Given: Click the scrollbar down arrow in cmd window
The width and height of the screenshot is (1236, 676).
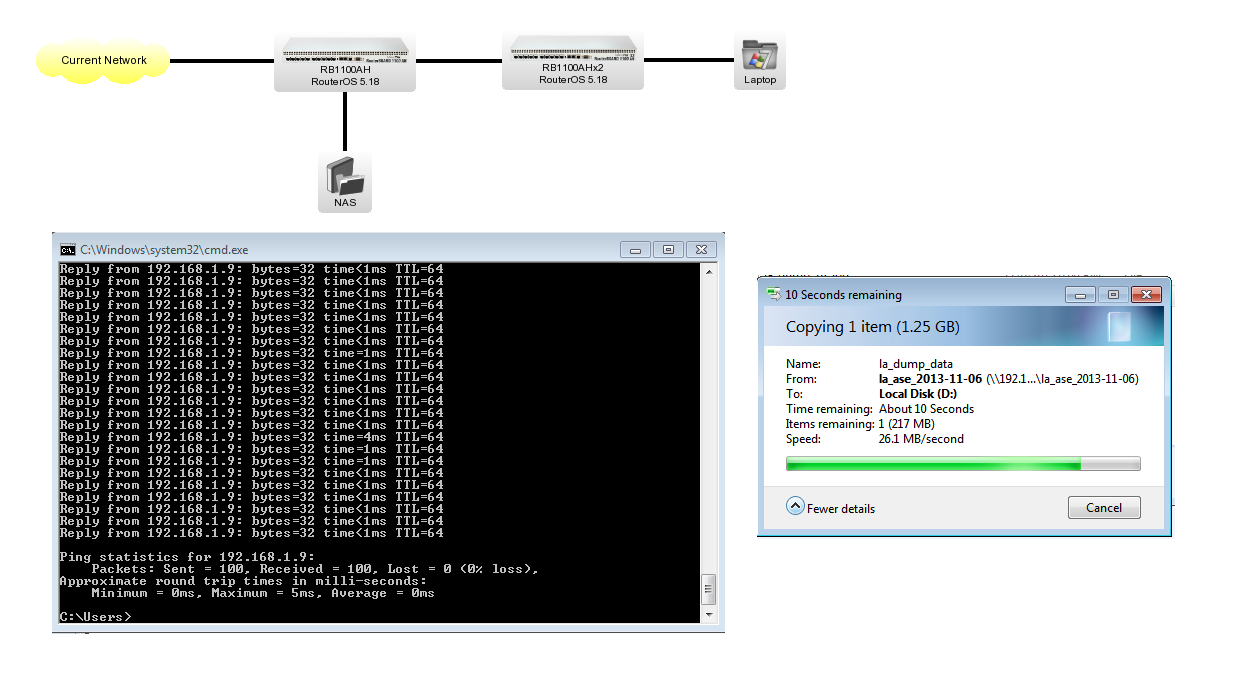Looking at the screenshot, I should click(x=709, y=613).
